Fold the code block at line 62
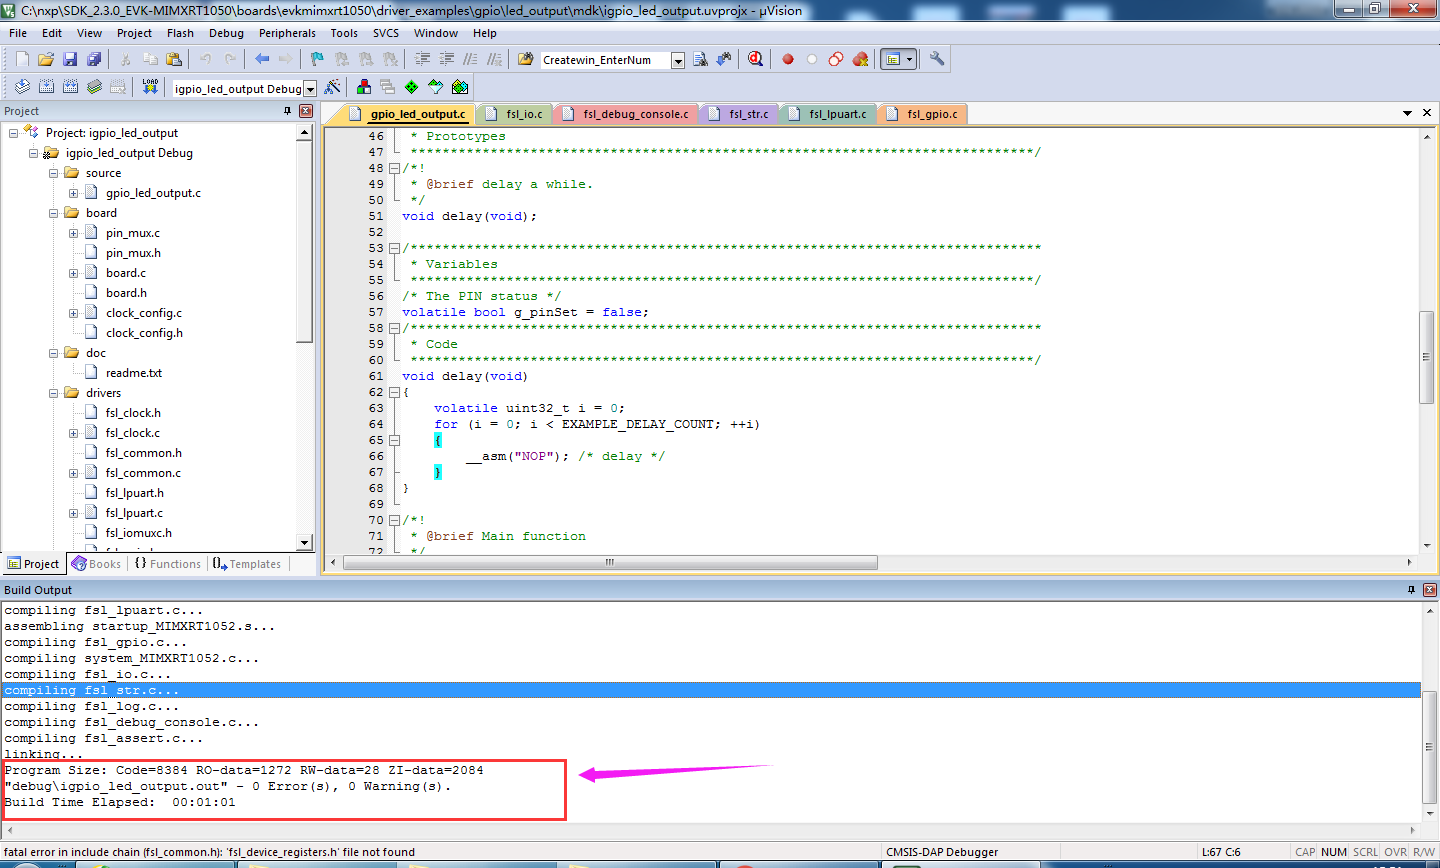The image size is (1440, 868). pyautogui.click(x=394, y=392)
